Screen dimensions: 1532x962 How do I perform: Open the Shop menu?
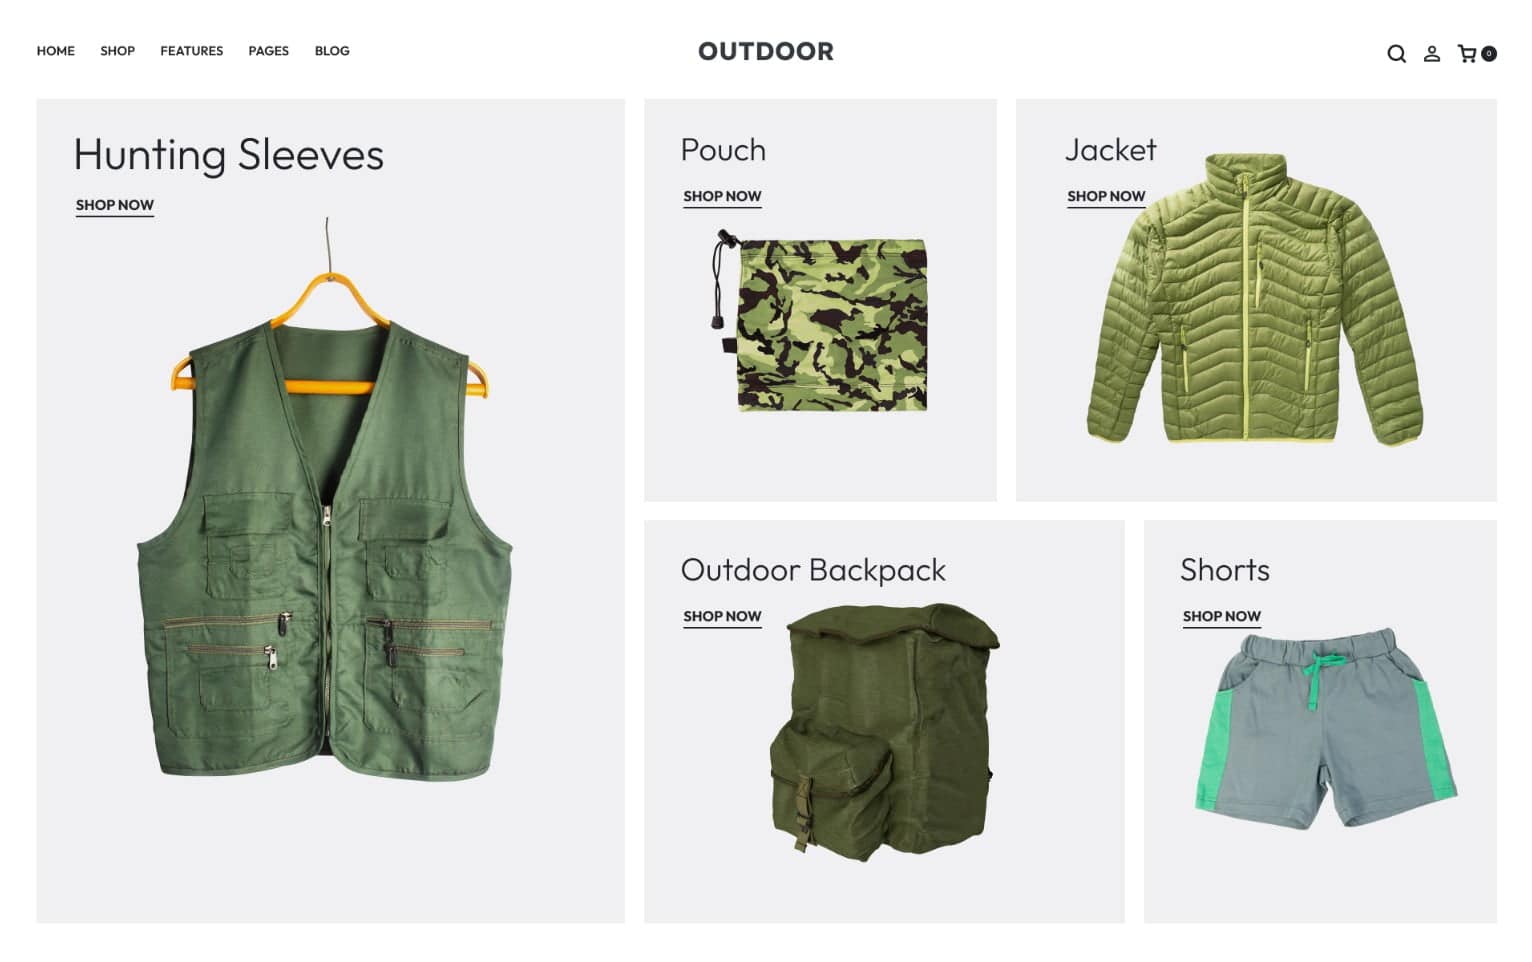point(117,51)
